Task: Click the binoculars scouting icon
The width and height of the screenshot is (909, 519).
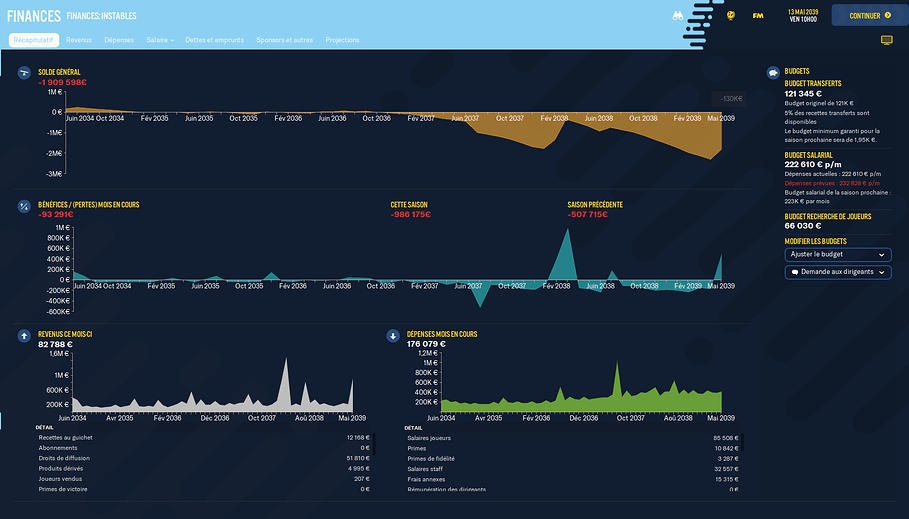Action: 704,15
